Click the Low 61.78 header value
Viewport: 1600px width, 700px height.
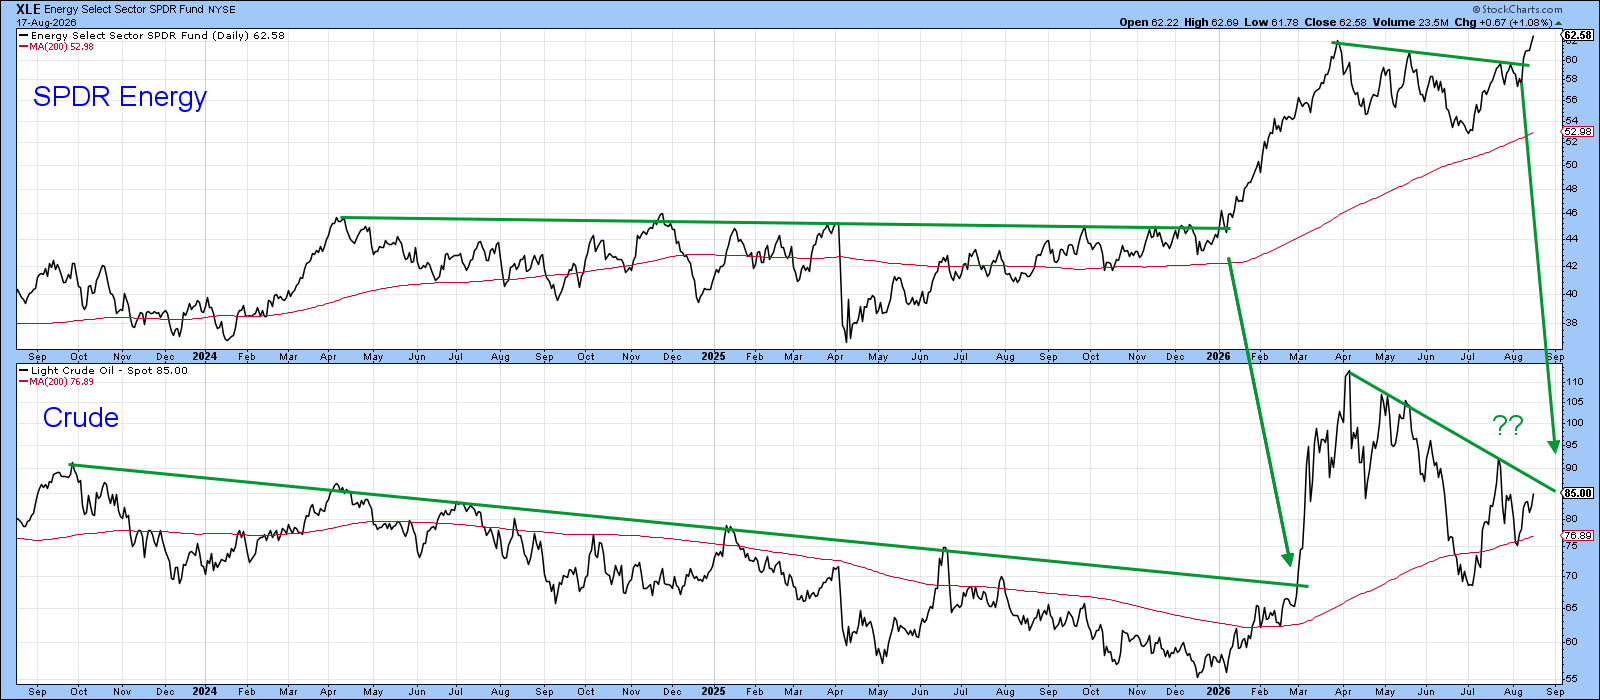click(x=1271, y=22)
